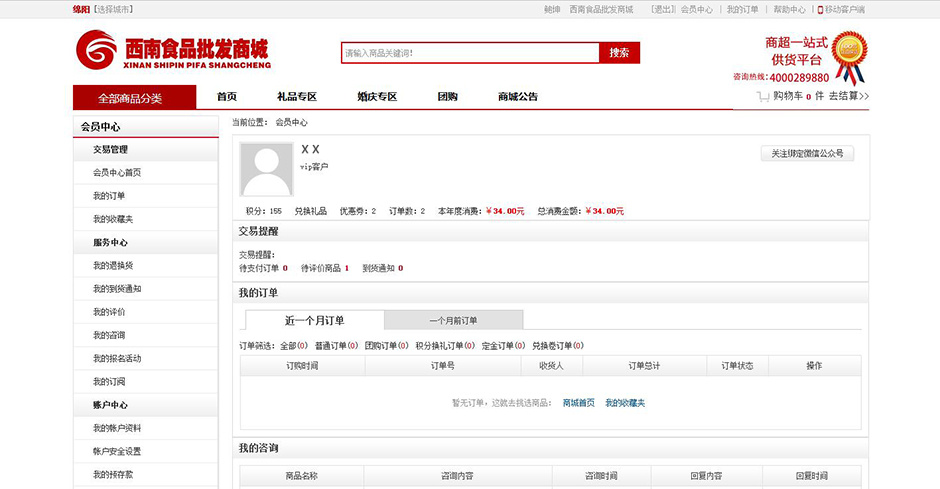Open 我的退换货 in the sidebar

pos(113,266)
